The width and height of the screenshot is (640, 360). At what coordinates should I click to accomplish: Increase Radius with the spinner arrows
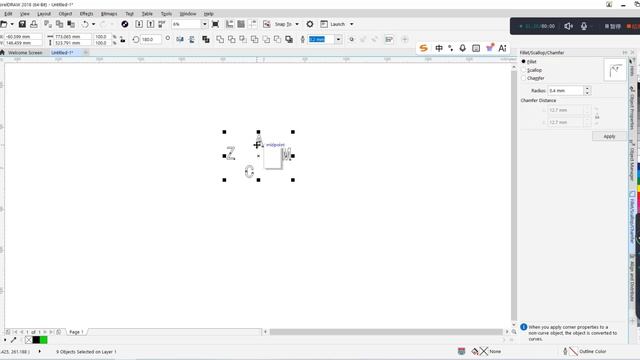pos(587,89)
